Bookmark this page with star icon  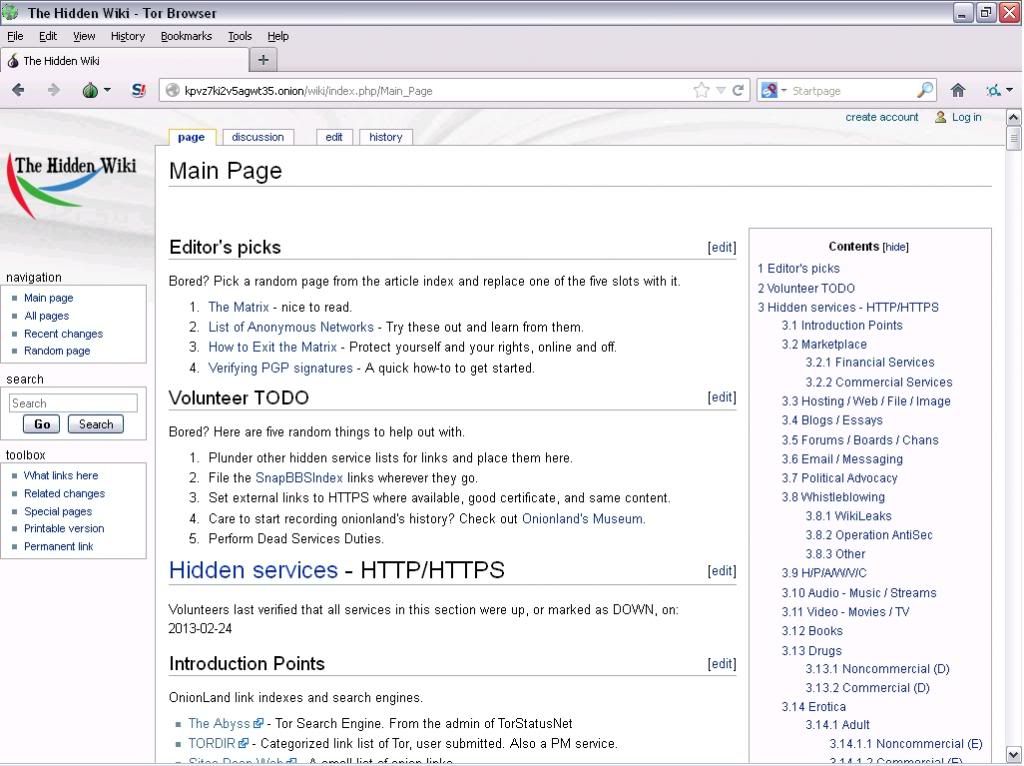[x=701, y=90]
